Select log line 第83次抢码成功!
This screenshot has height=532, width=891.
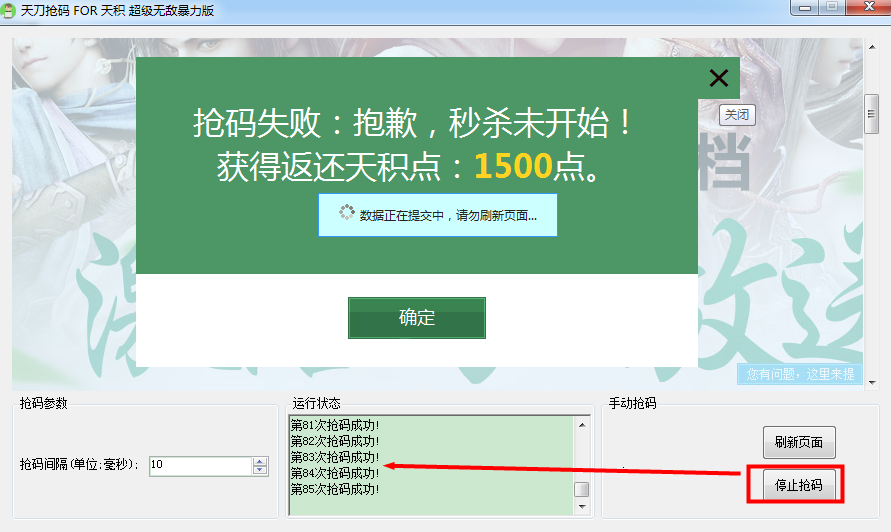(335, 457)
